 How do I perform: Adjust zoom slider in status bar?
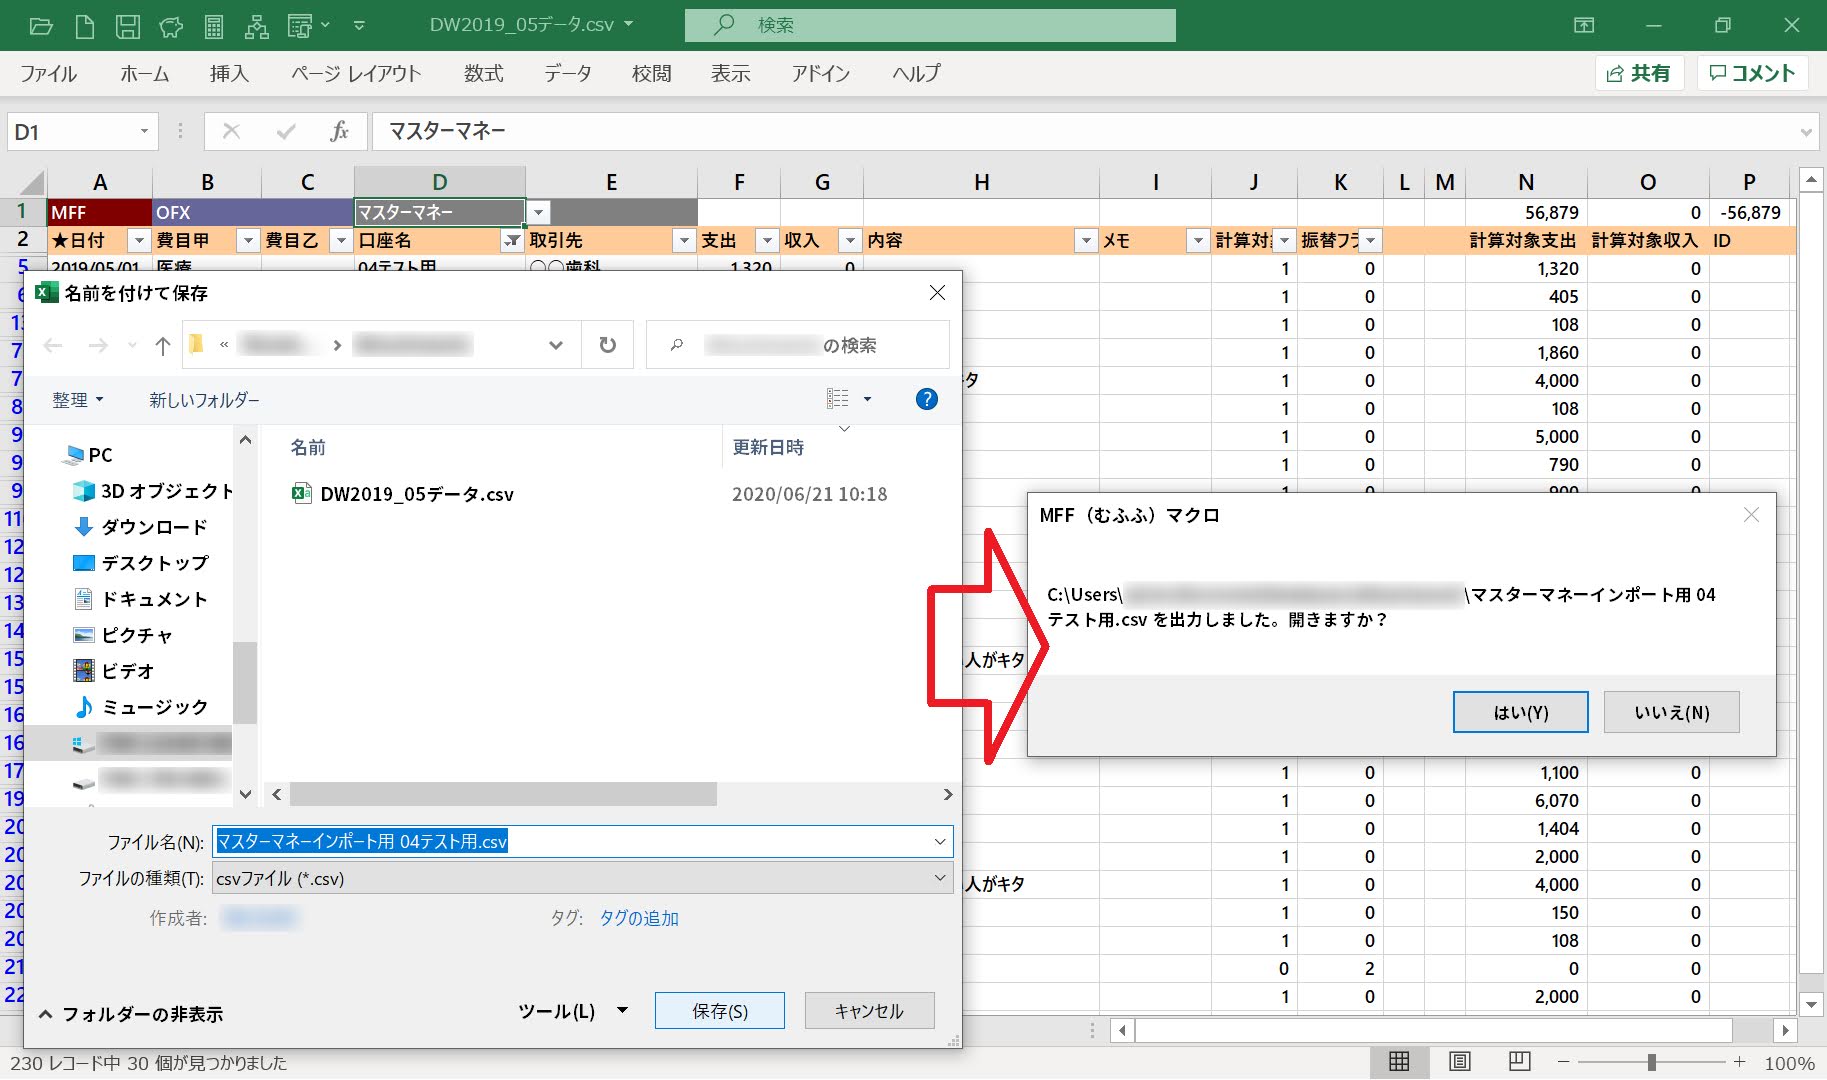pyautogui.click(x=1651, y=1062)
